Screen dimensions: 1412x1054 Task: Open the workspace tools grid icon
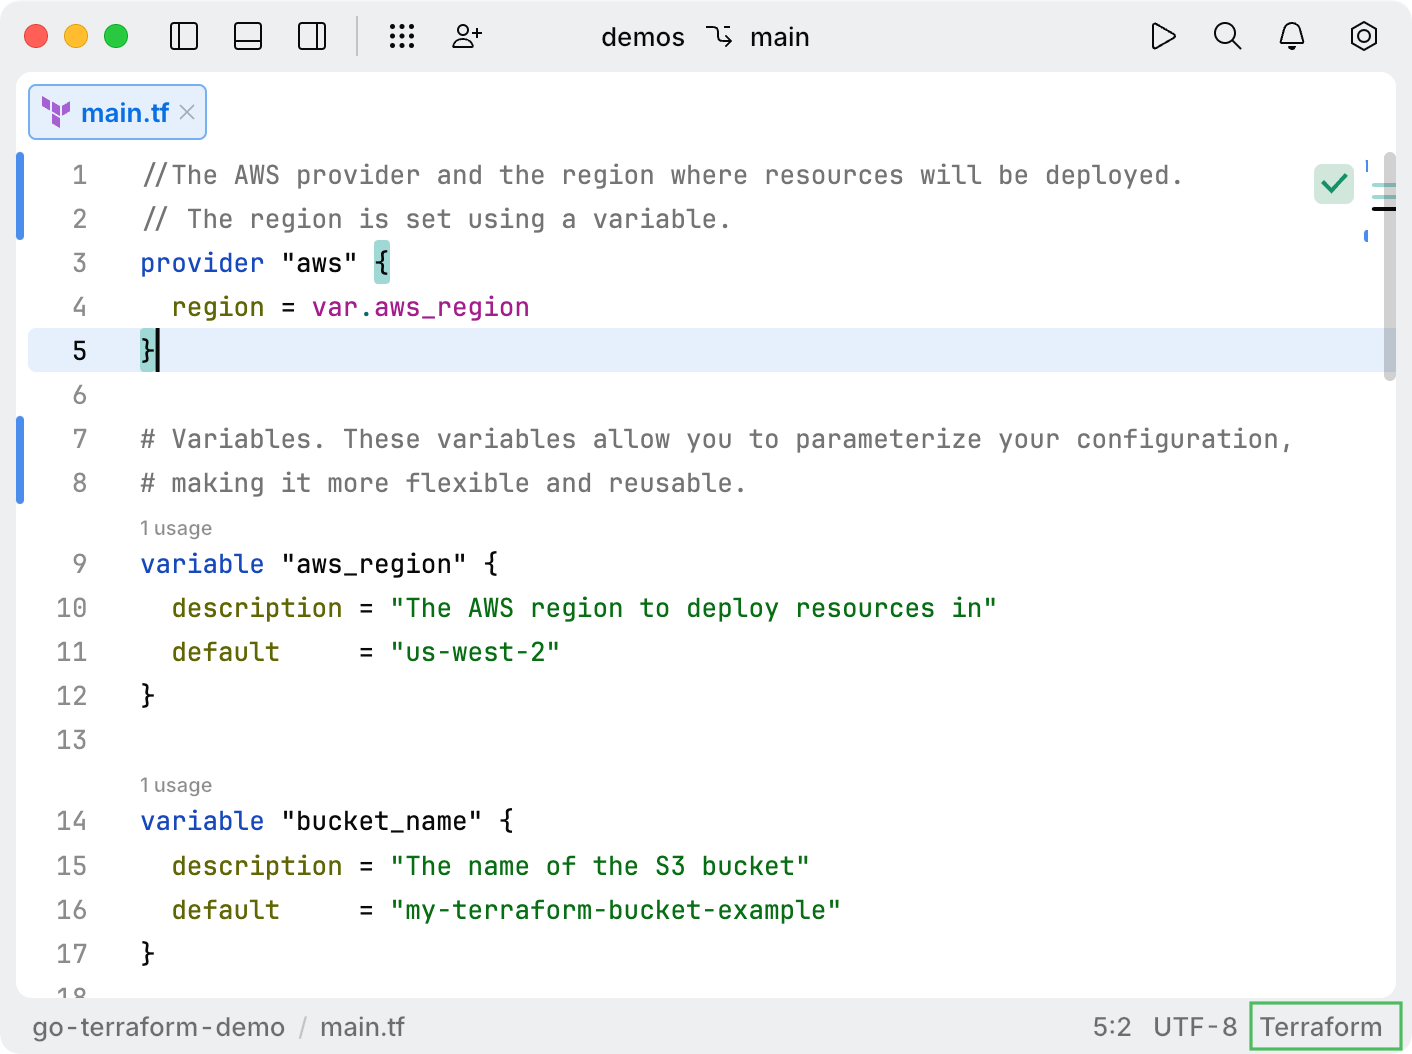pos(402,36)
